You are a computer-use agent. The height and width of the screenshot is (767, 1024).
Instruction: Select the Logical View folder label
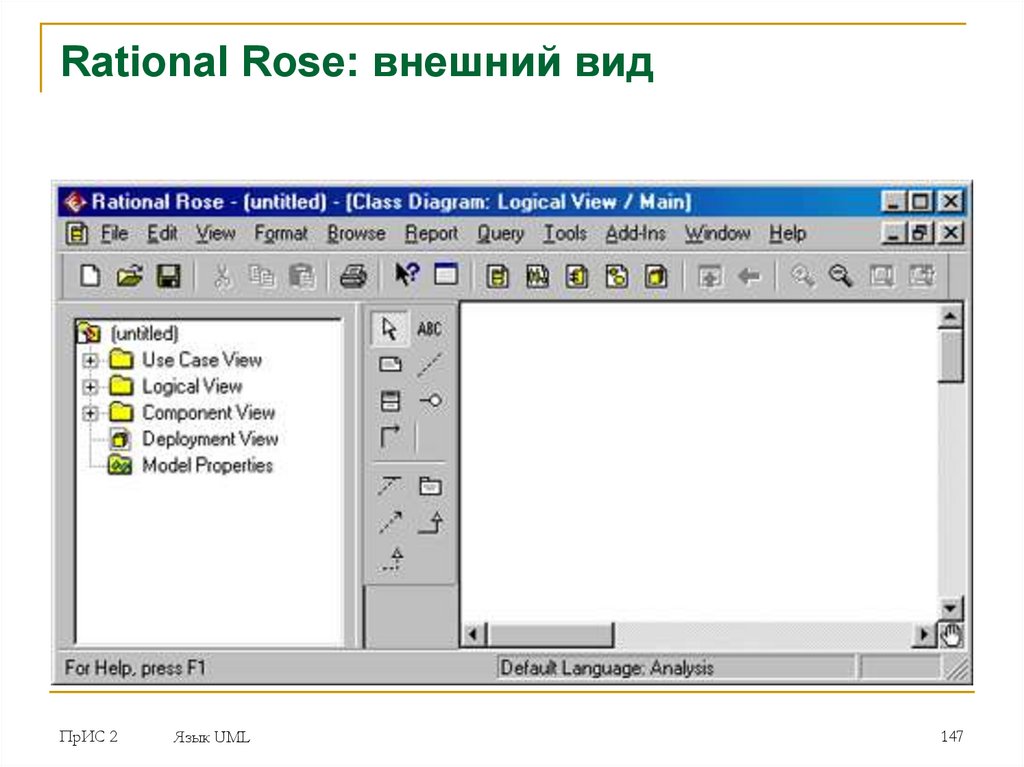click(192, 387)
